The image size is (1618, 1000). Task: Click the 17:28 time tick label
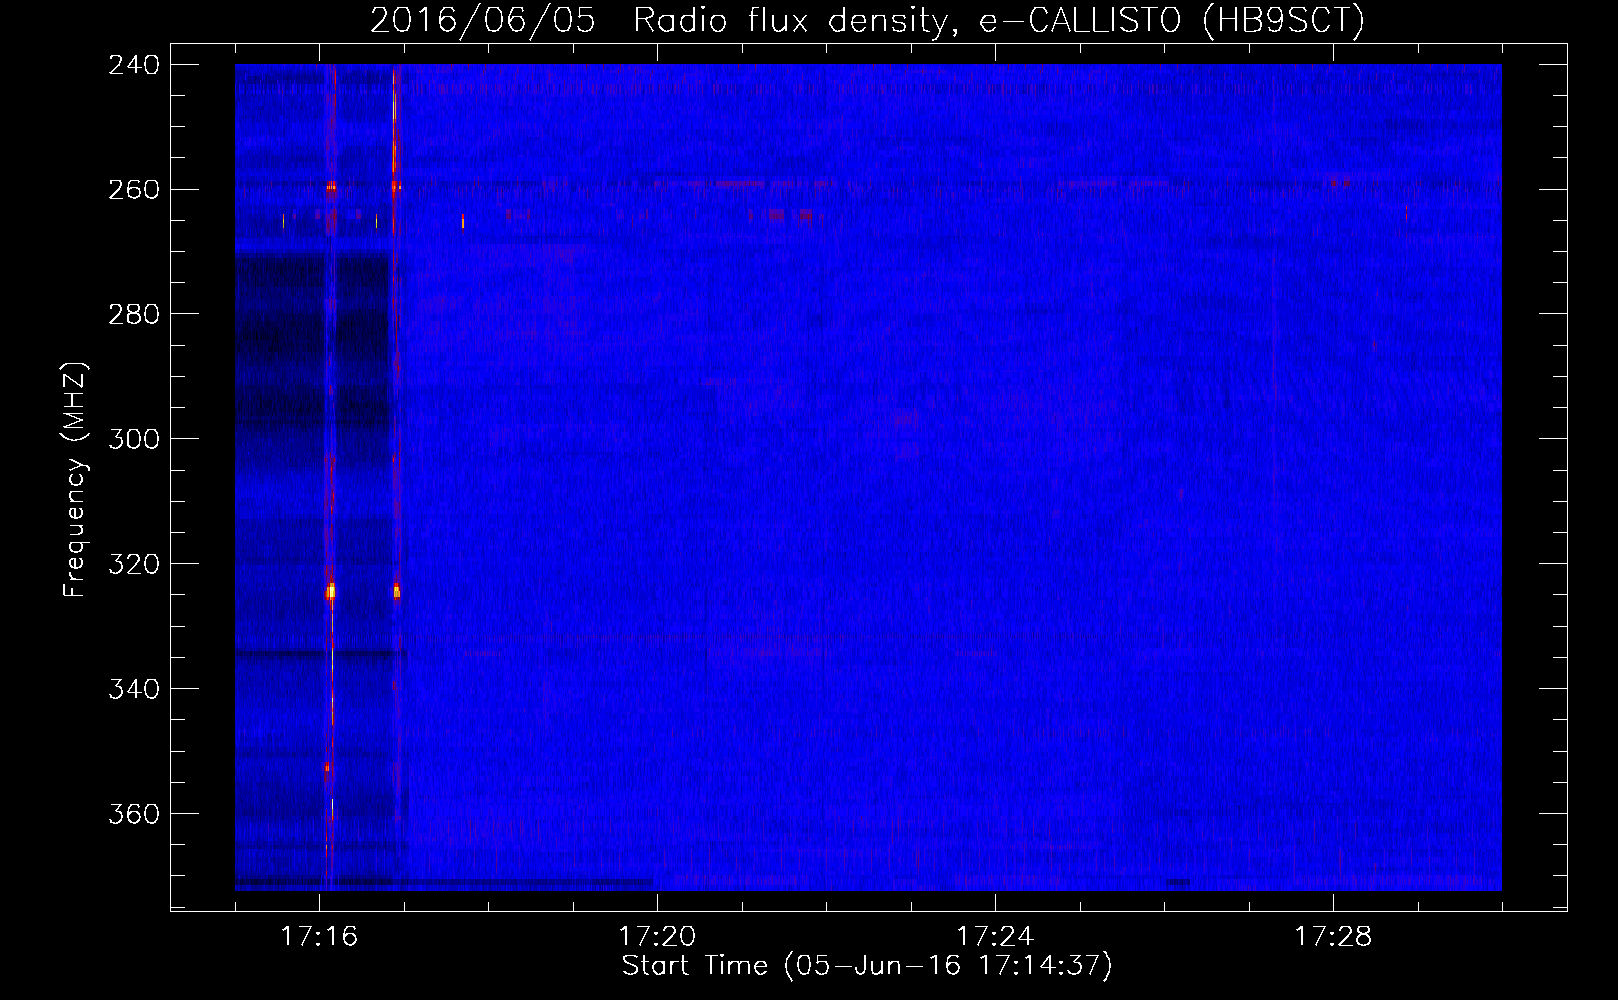tap(1333, 937)
